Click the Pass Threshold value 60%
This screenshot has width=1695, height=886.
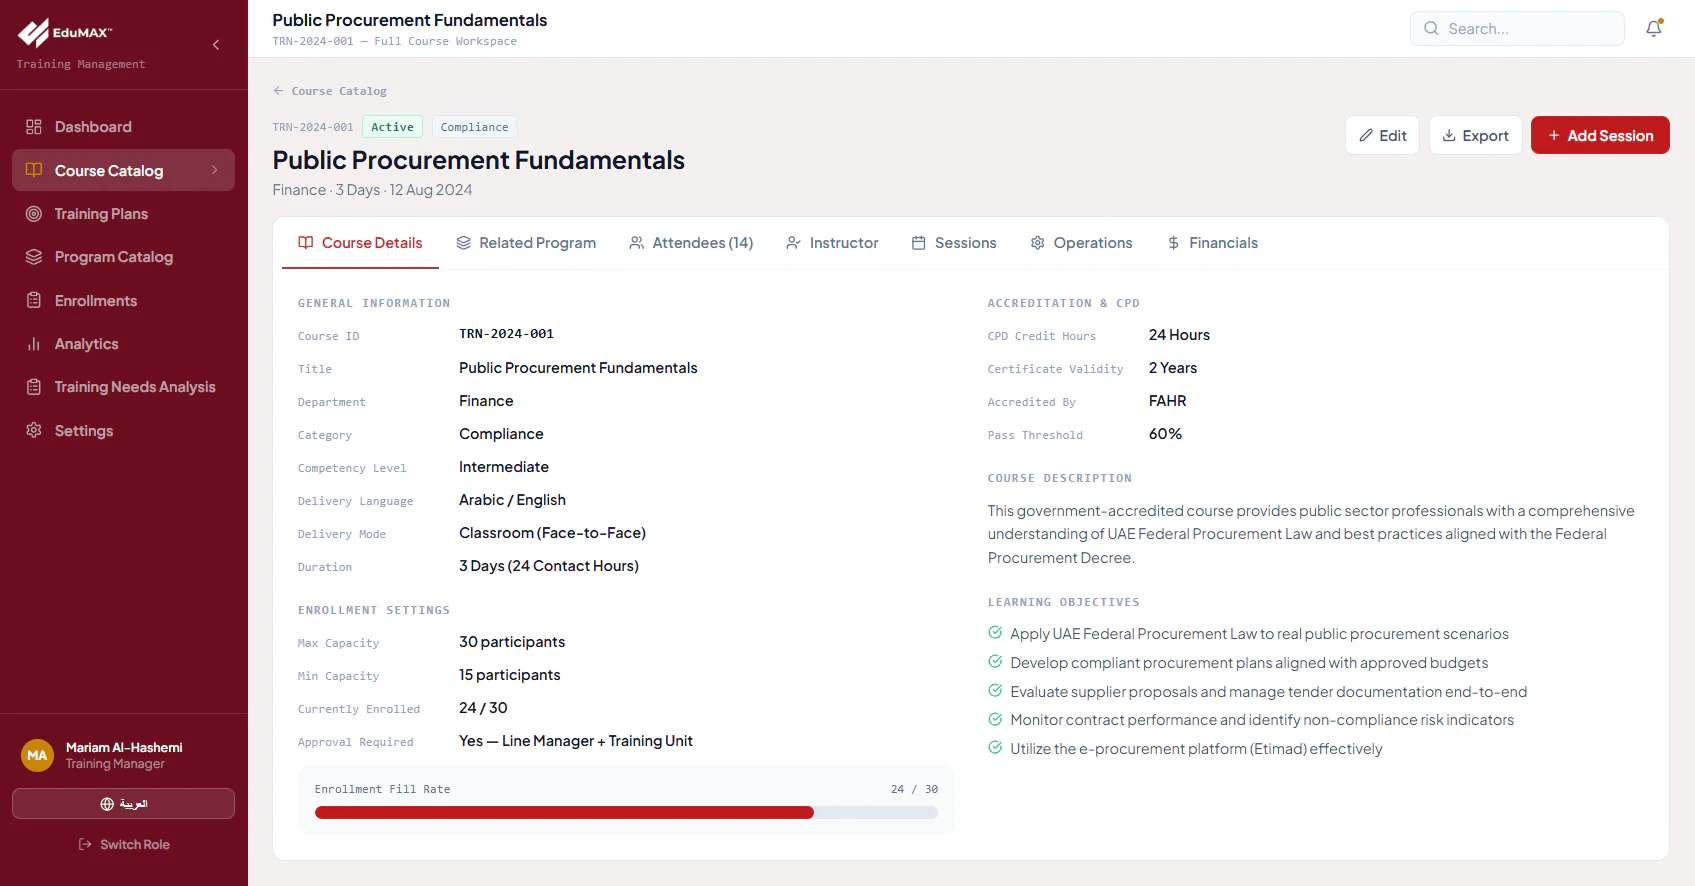pos(1165,434)
